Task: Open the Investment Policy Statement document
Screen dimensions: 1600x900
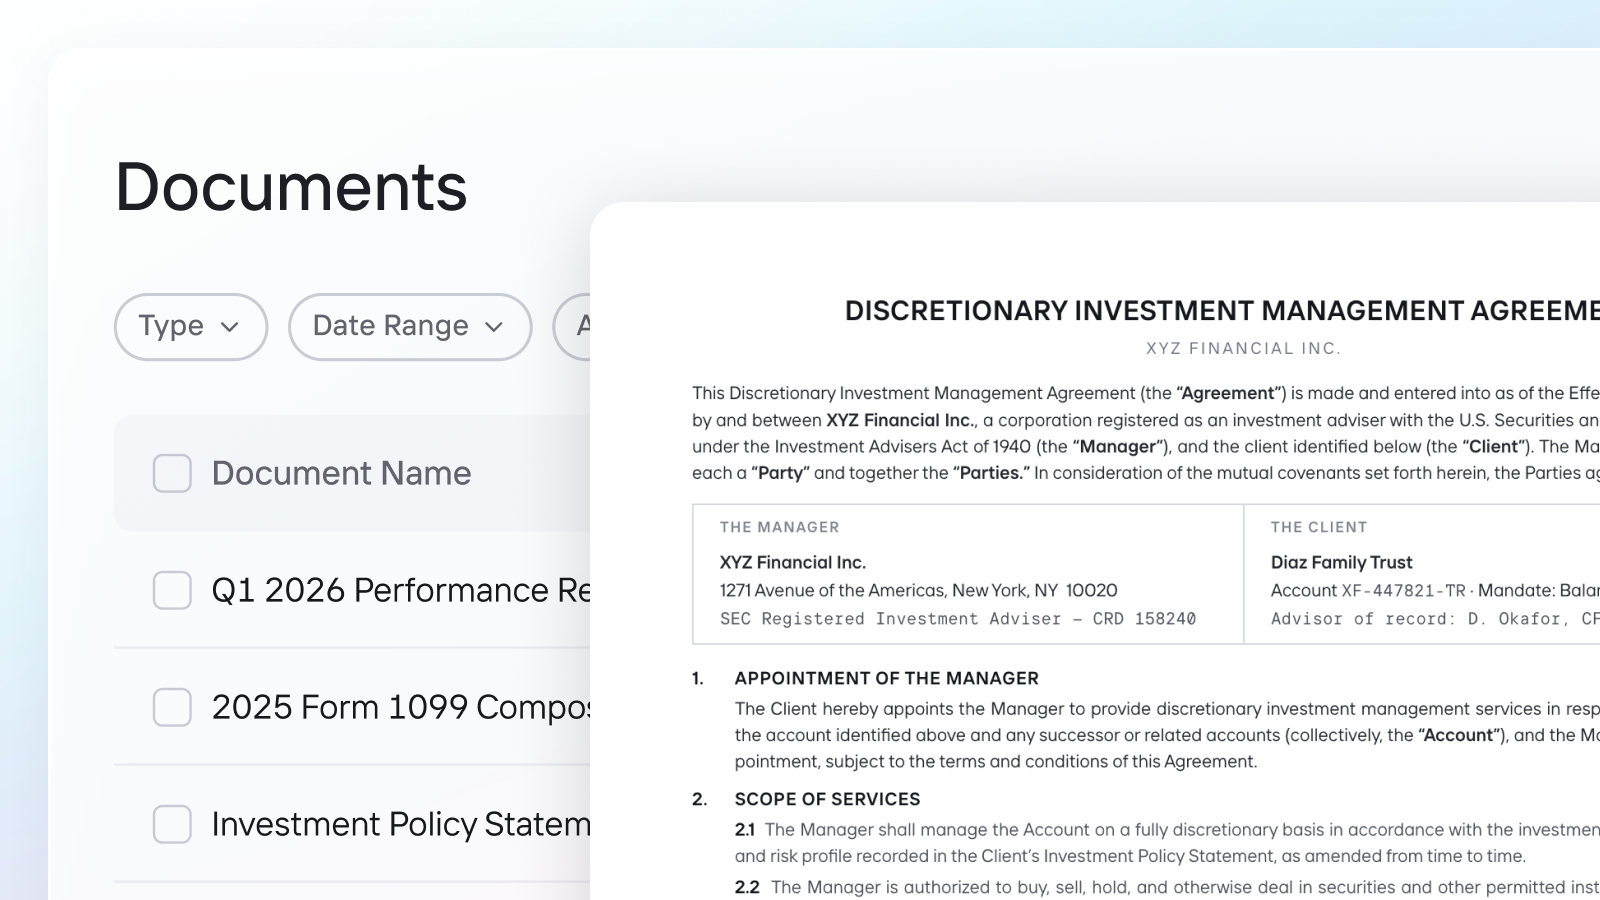Action: coord(401,824)
